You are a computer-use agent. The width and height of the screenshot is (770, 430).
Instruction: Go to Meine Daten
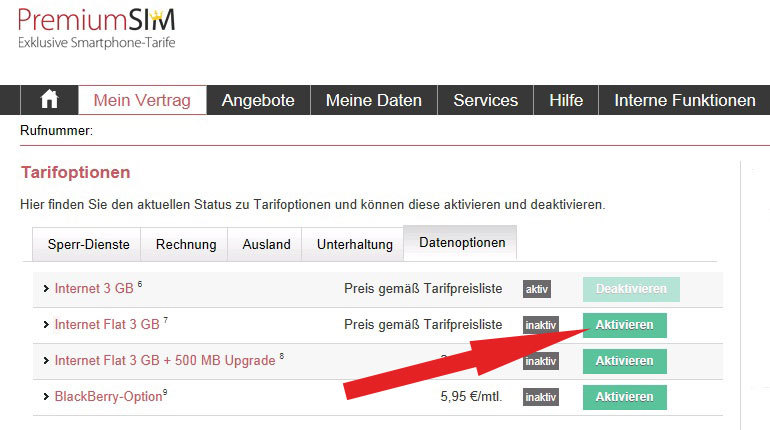click(x=375, y=100)
